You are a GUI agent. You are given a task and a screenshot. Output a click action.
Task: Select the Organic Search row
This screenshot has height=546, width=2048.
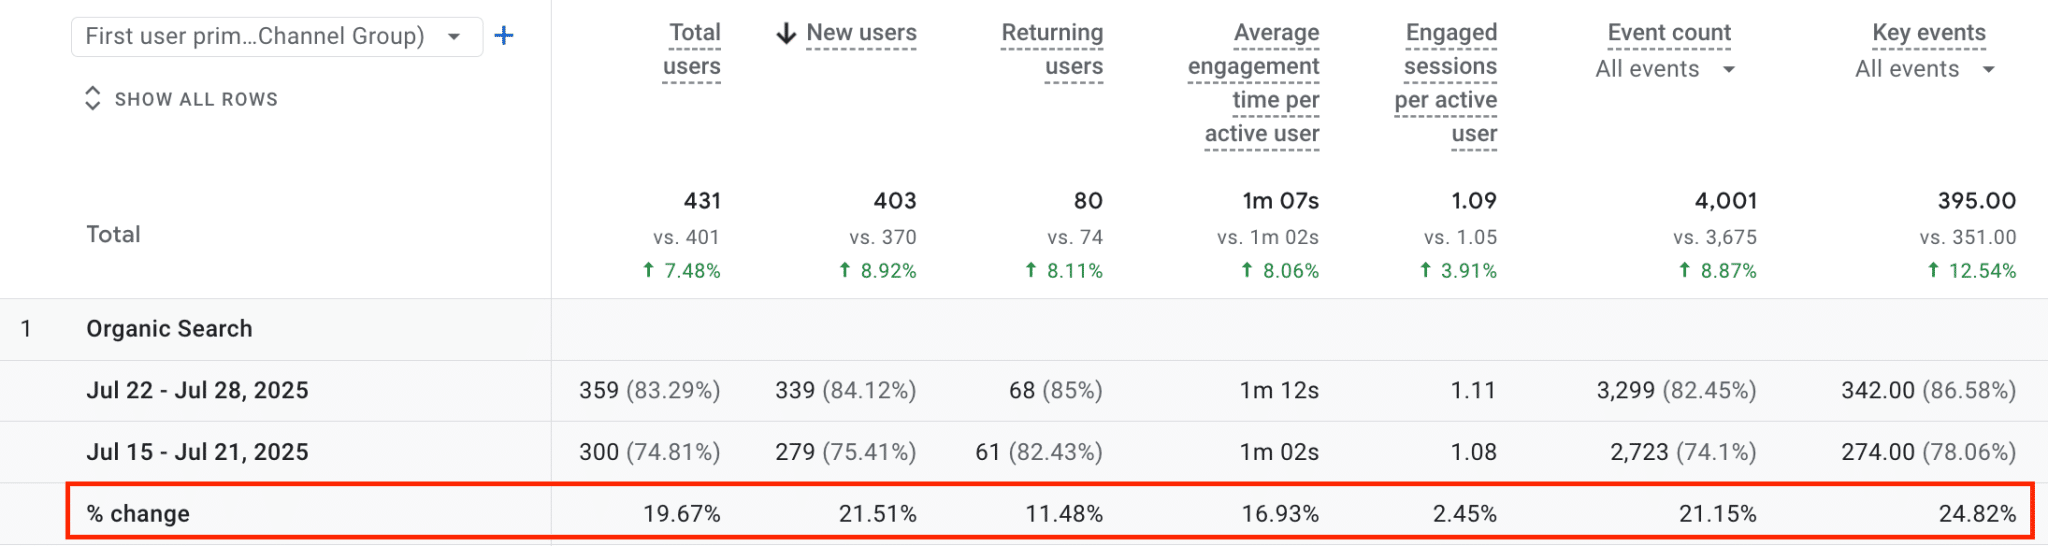pyautogui.click(x=1024, y=329)
